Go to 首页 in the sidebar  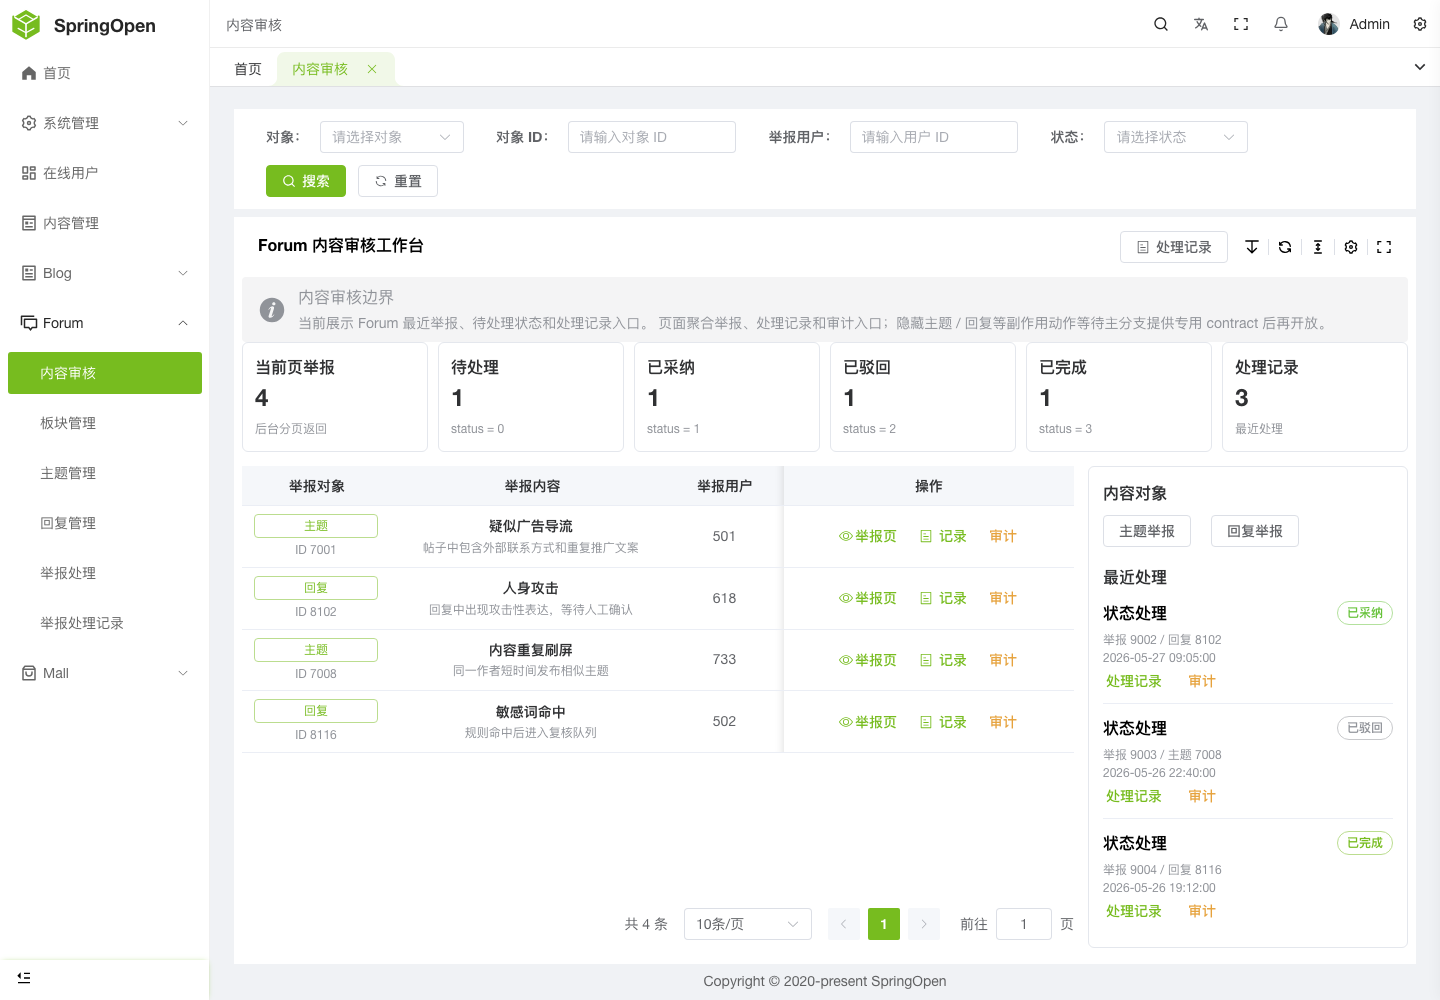point(105,73)
